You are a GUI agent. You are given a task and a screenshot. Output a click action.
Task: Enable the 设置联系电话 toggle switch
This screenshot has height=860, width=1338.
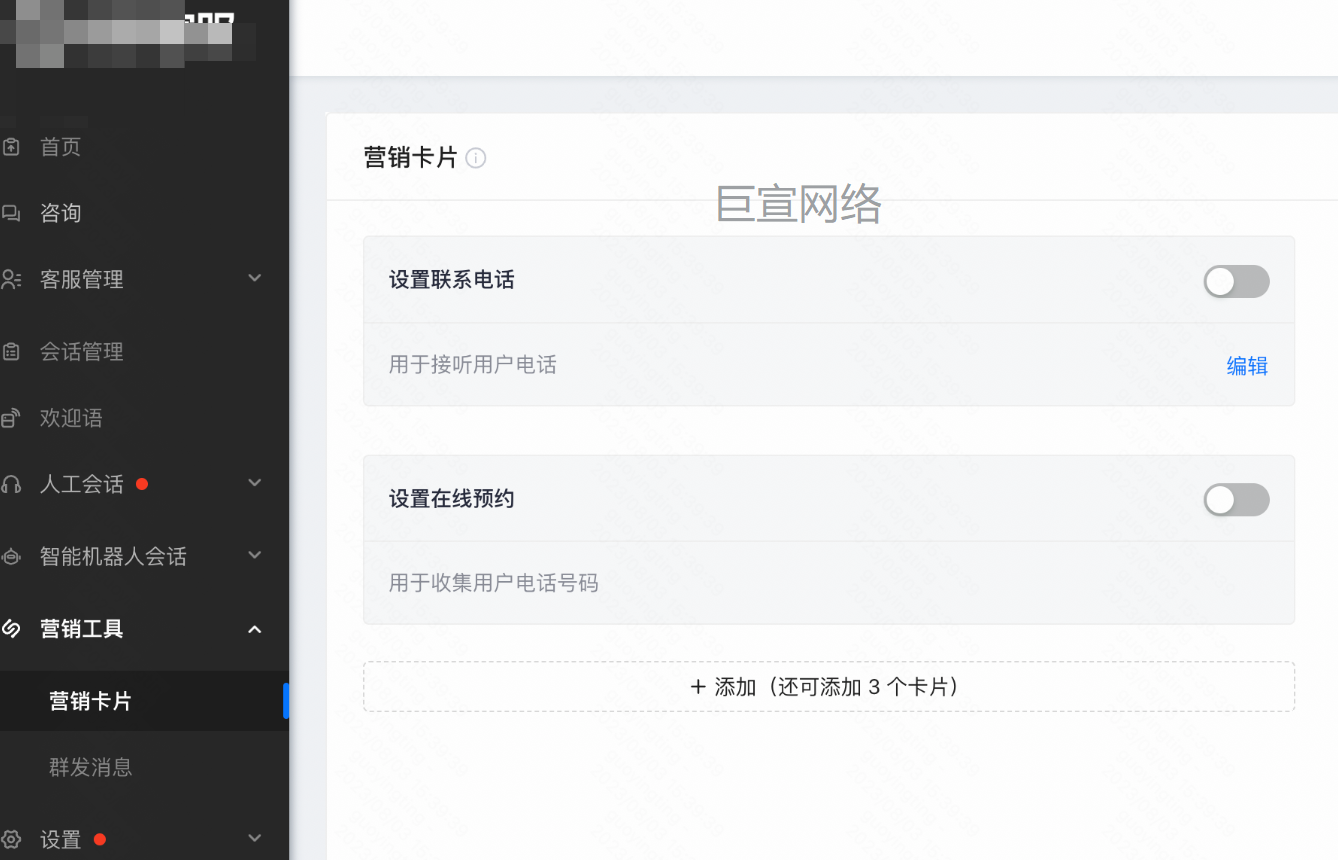click(1236, 282)
